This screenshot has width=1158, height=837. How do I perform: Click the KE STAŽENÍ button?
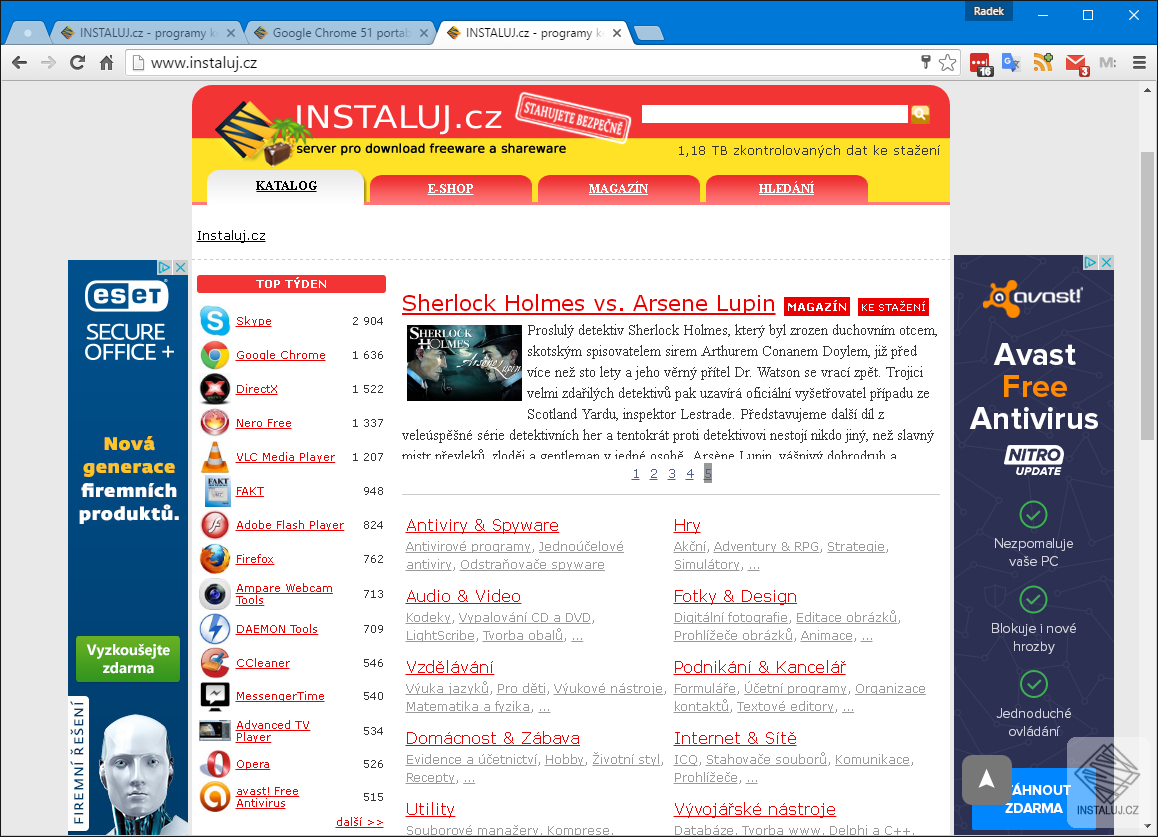tap(893, 306)
